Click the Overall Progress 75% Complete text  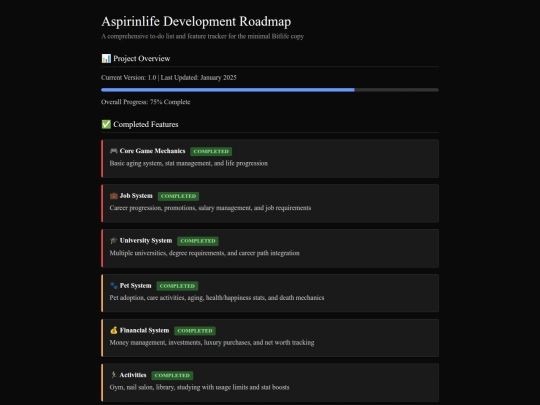(x=146, y=102)
